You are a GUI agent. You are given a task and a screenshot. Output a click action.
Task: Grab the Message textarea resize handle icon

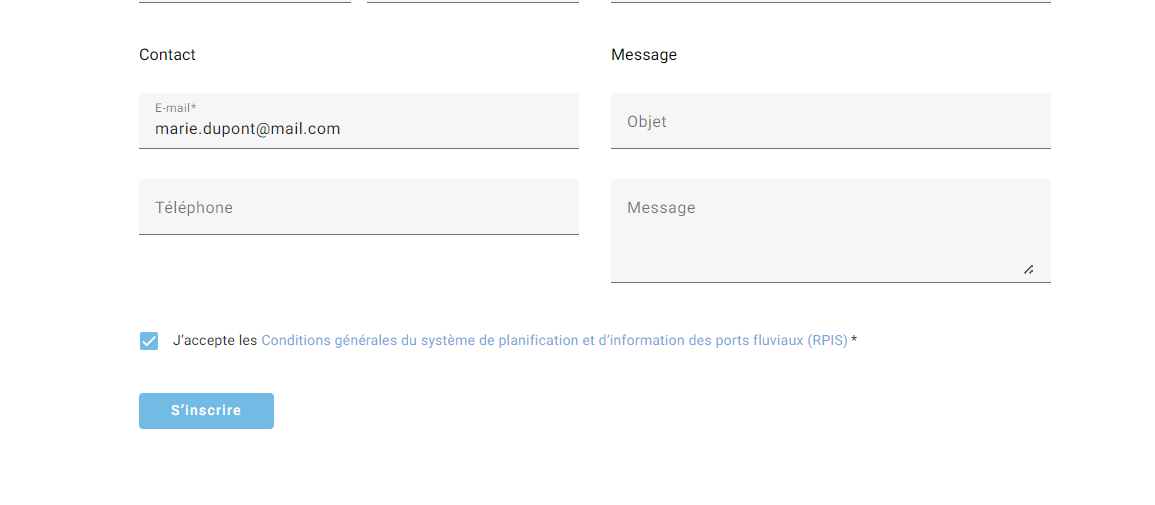coord(1028,269)
